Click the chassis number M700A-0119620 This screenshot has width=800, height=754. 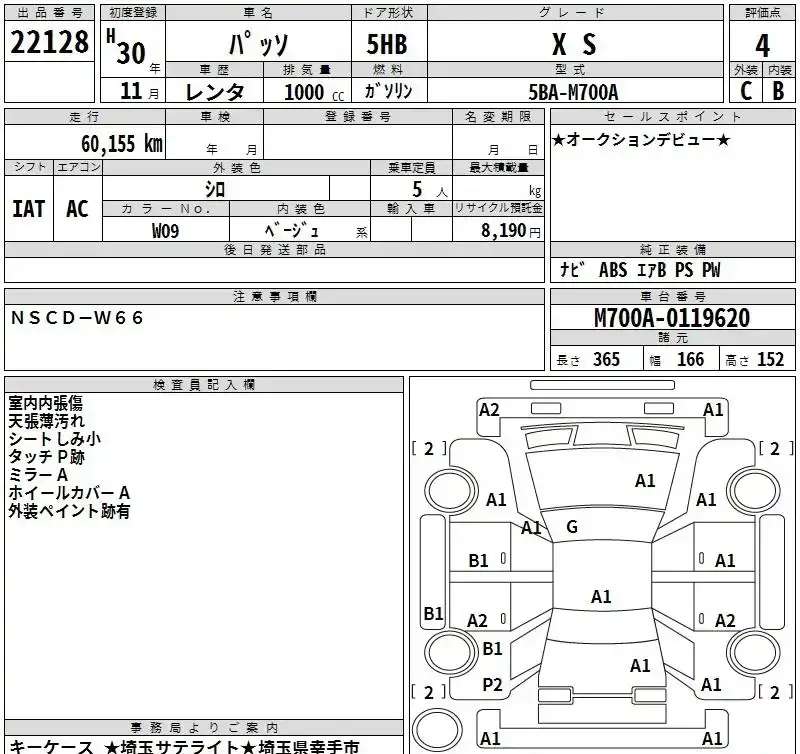pos(672,318)
